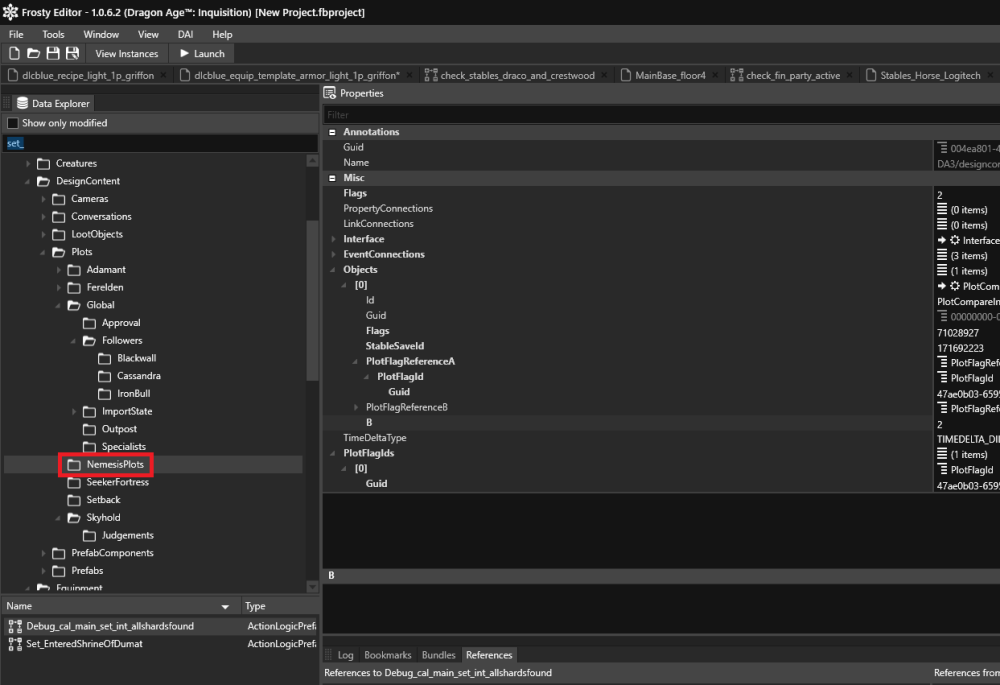The height and width of the screenshot is (685, 1000).
Task: Open the DAI menu
Action: 185,34
